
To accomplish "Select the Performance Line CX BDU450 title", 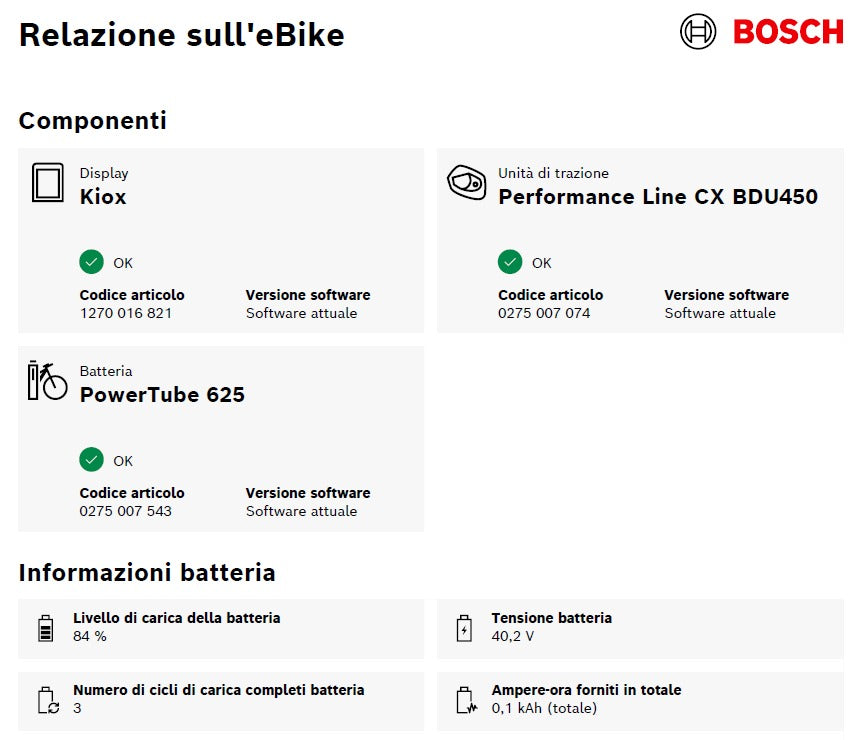I will (x=657, y=196).
